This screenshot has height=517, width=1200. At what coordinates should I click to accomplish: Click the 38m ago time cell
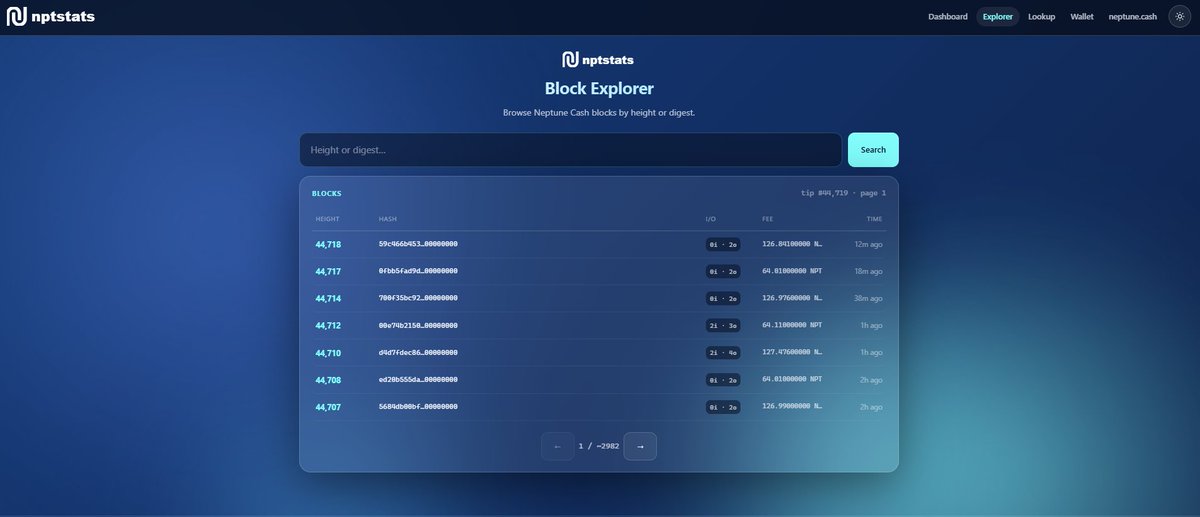coord(868,298)
